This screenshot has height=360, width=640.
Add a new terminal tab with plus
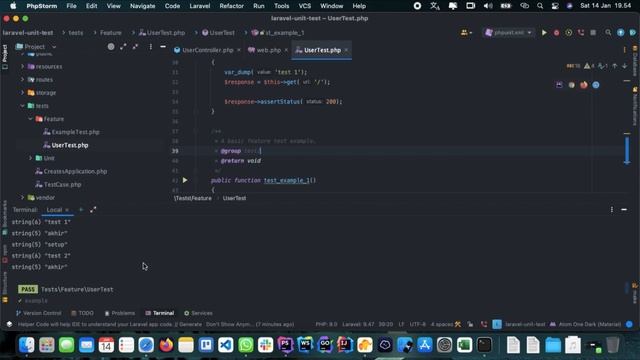81,209
